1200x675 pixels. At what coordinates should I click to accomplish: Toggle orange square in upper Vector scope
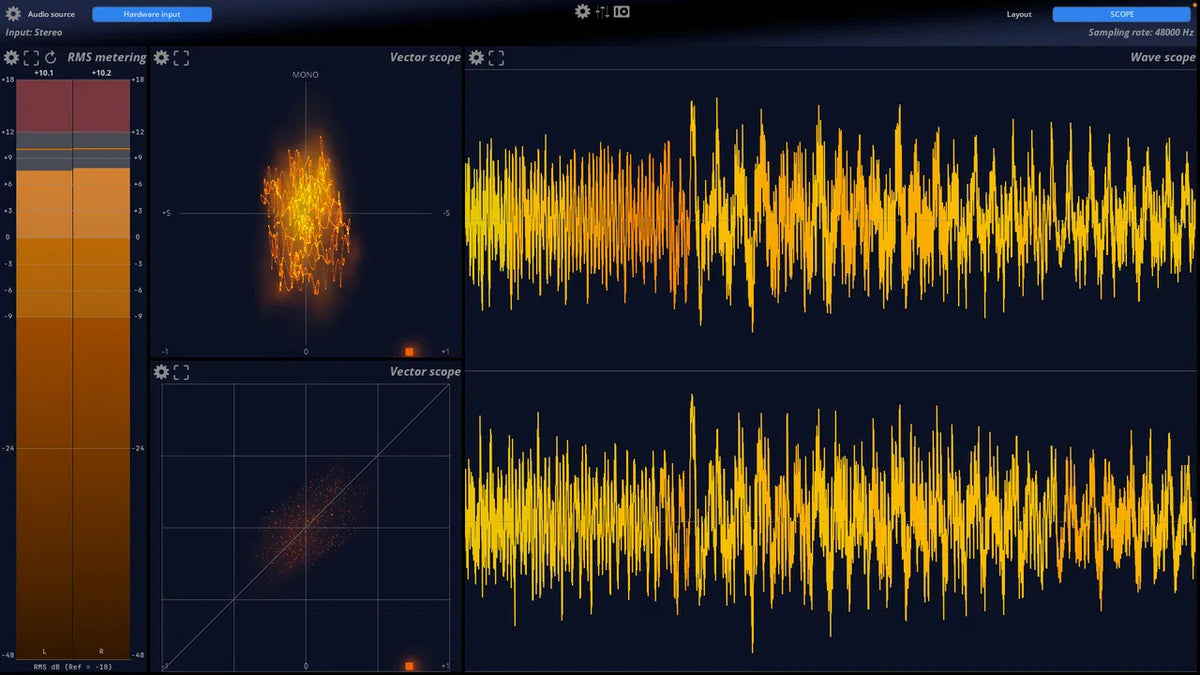[409, 352]
